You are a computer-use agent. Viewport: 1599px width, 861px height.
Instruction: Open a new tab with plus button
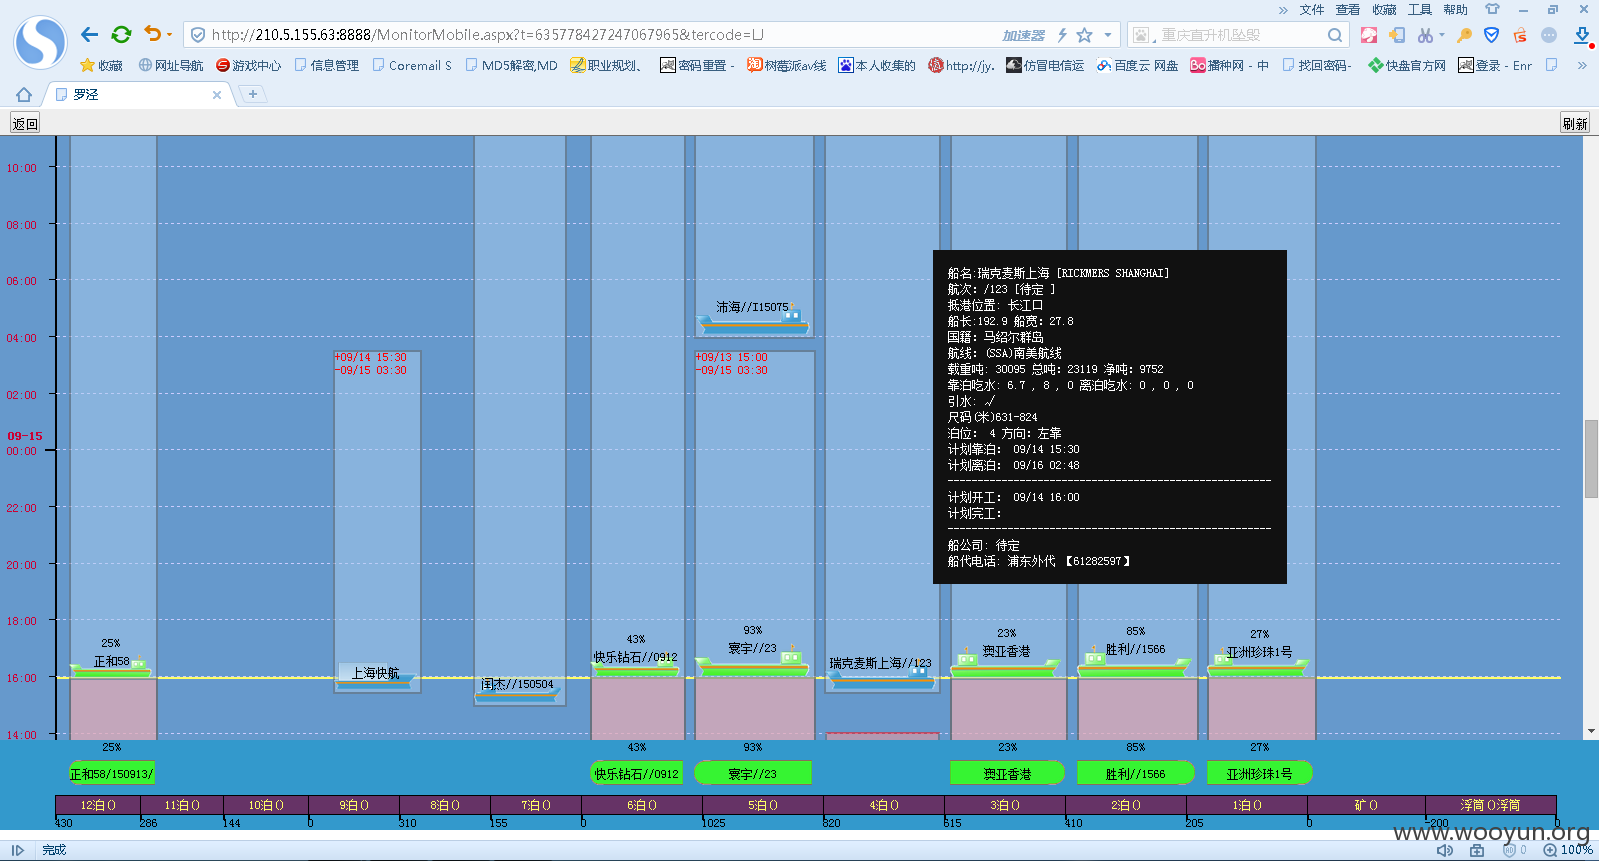253,94
